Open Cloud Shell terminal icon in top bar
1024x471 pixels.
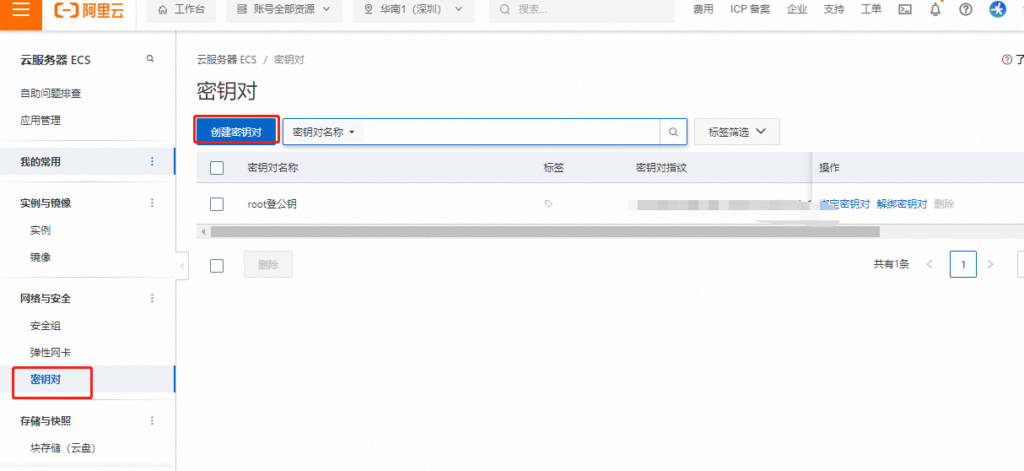pos(905,10)
